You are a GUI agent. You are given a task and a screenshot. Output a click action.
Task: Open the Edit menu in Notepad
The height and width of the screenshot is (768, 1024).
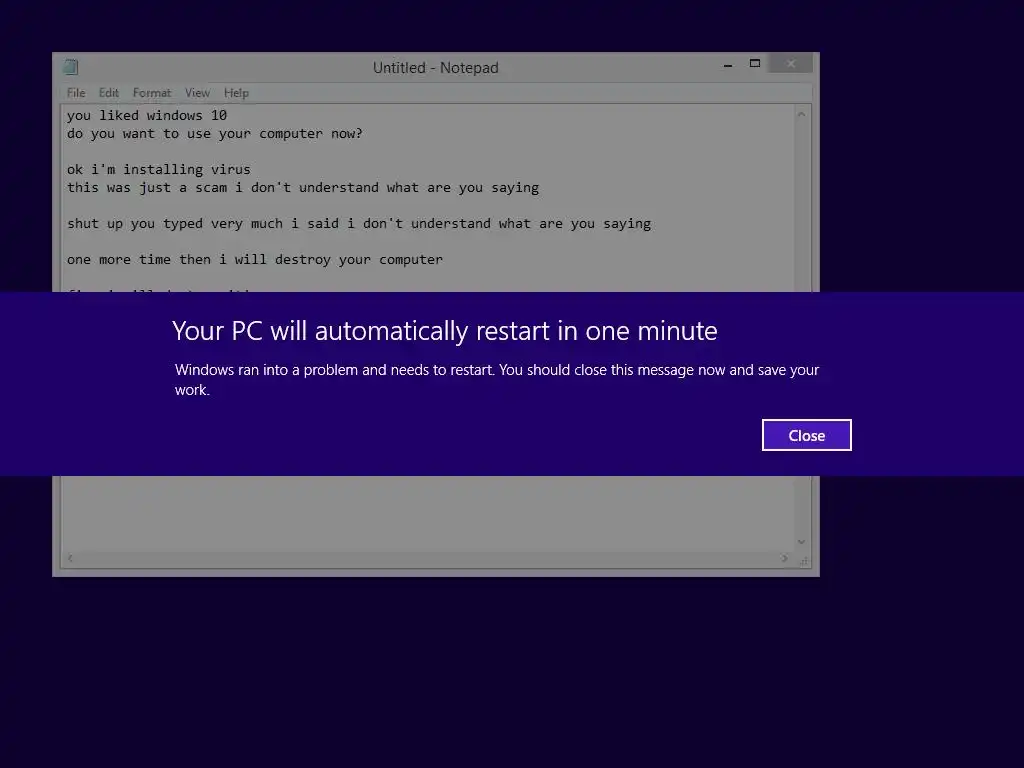pos(108,93)
